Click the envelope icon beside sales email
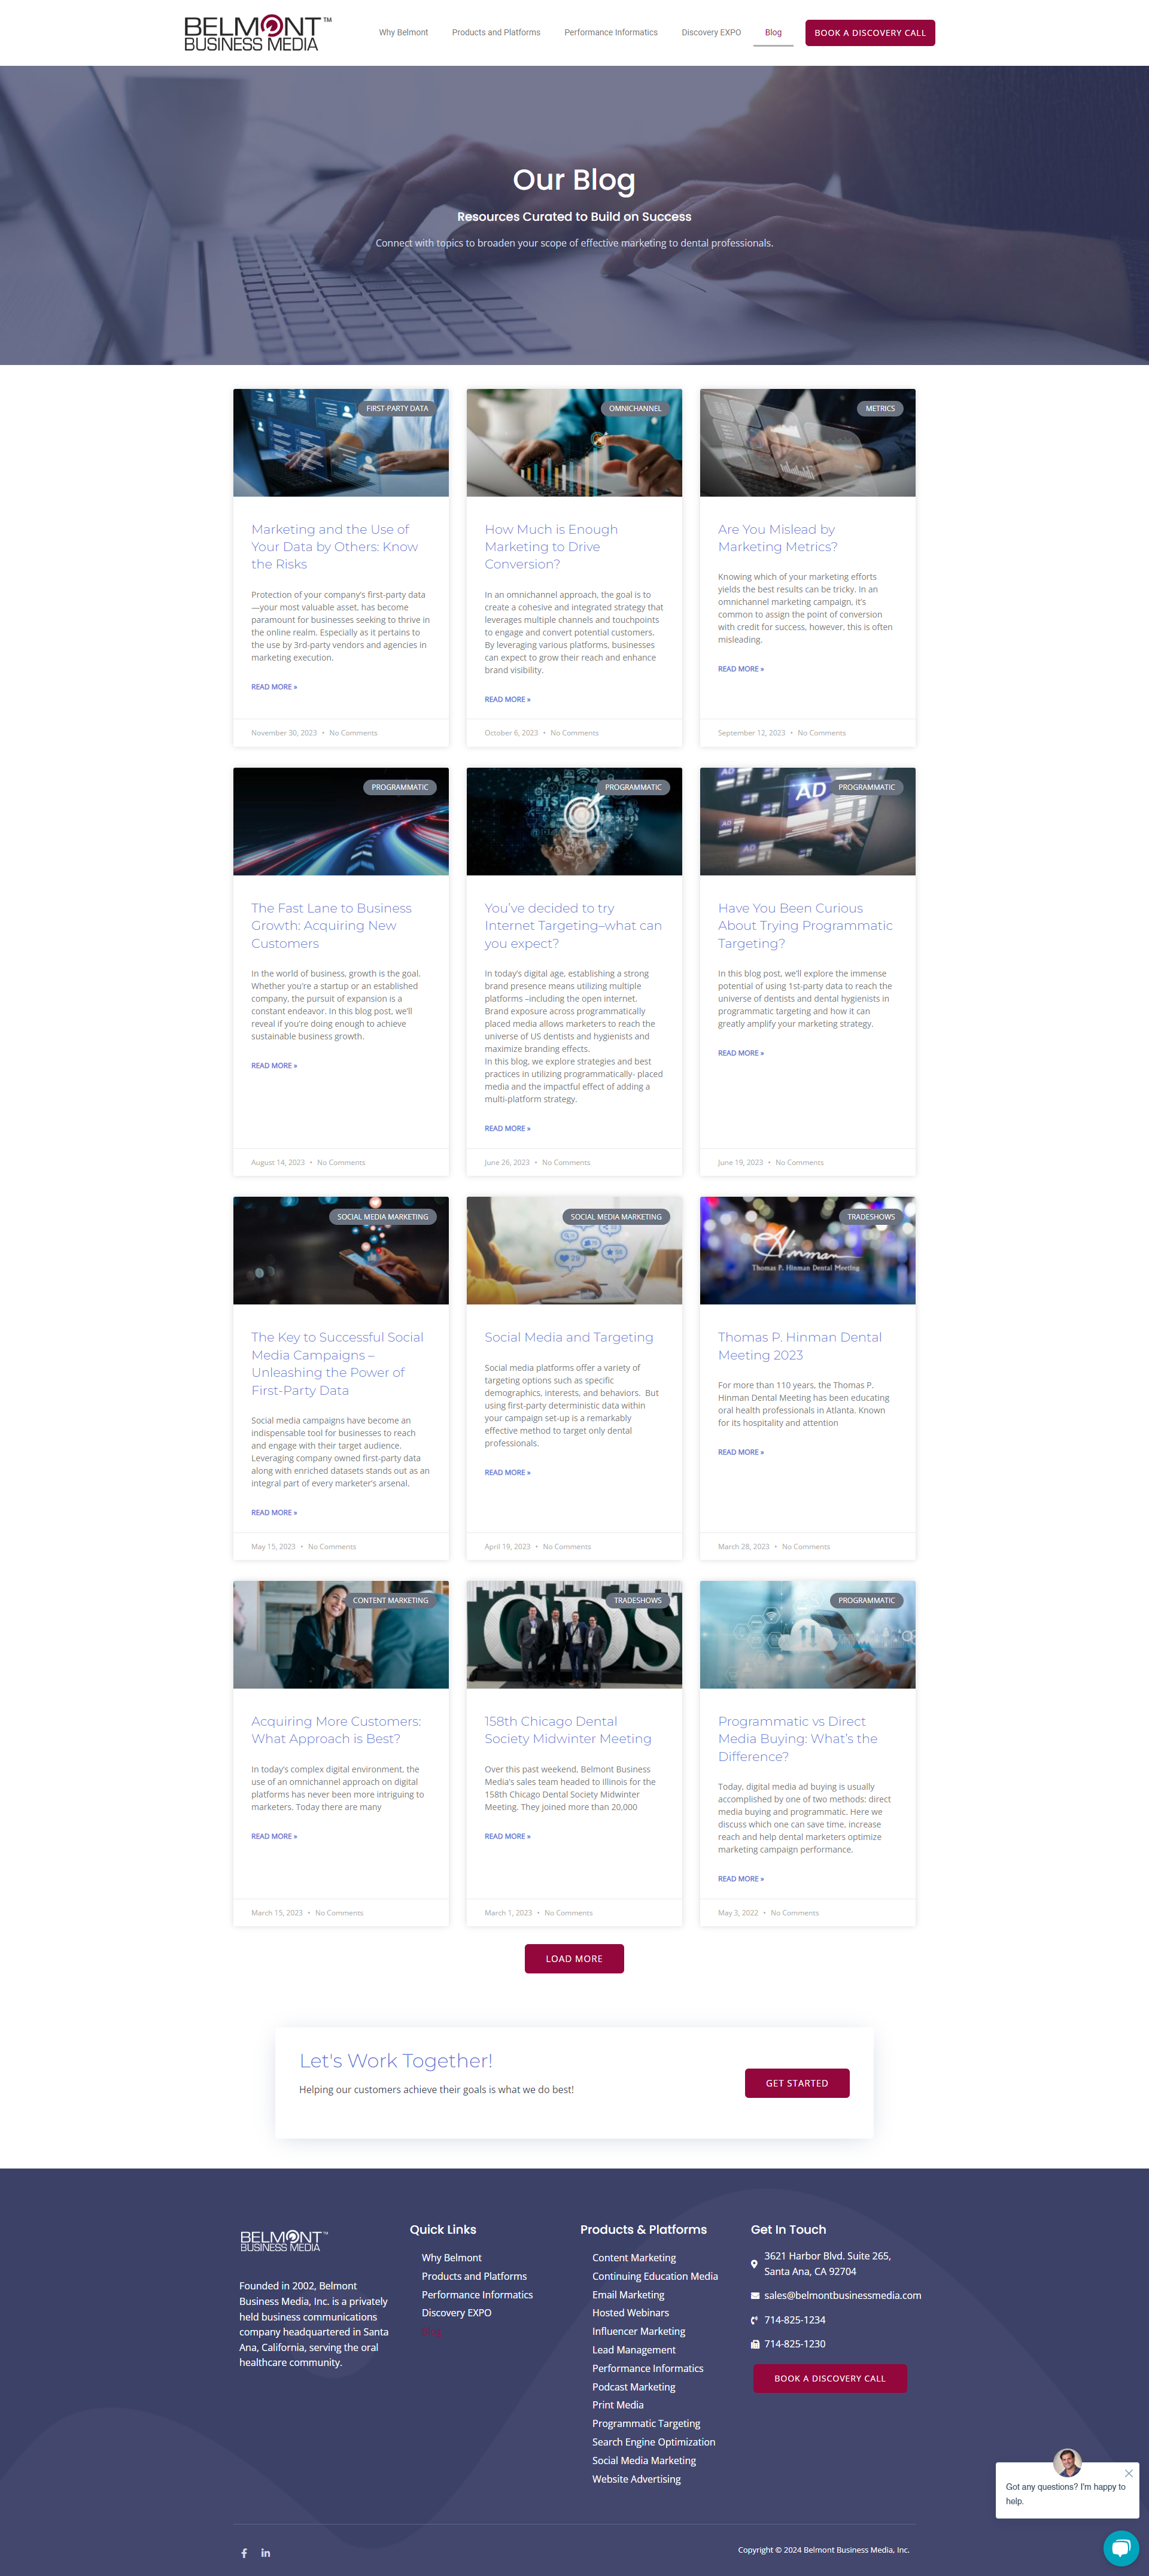The width and height of the screenshot is (1149, 2576). click(x=755, y=2295)
